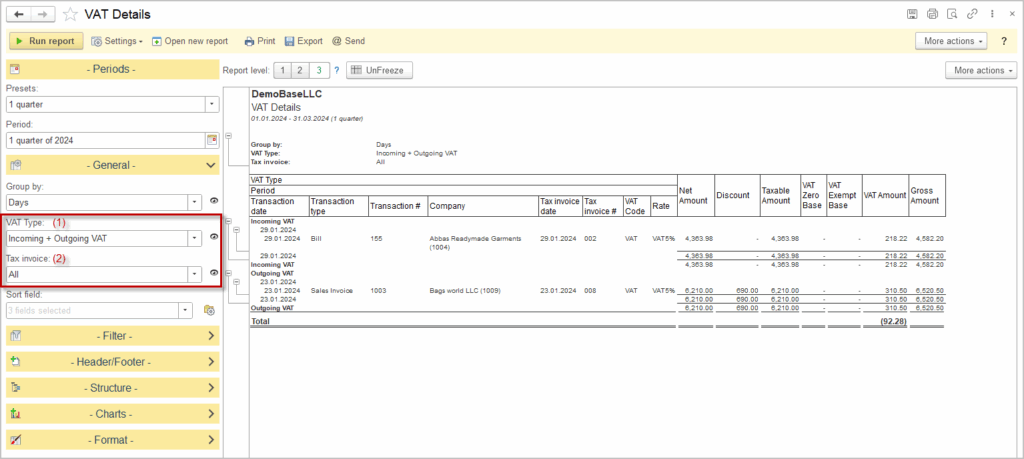This screenshot has width=1024, height=459.
Task: Open calendar picker for Period field
Action: [211, 140]
